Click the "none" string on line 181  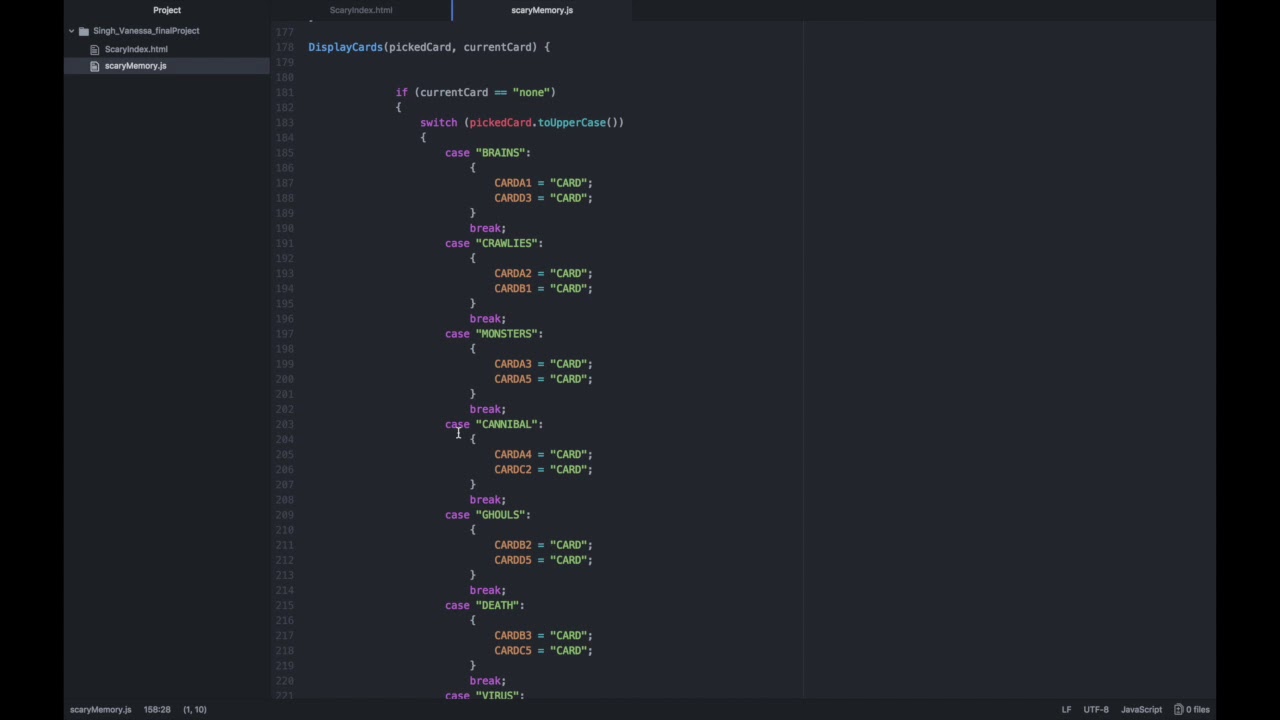[531, 92]
